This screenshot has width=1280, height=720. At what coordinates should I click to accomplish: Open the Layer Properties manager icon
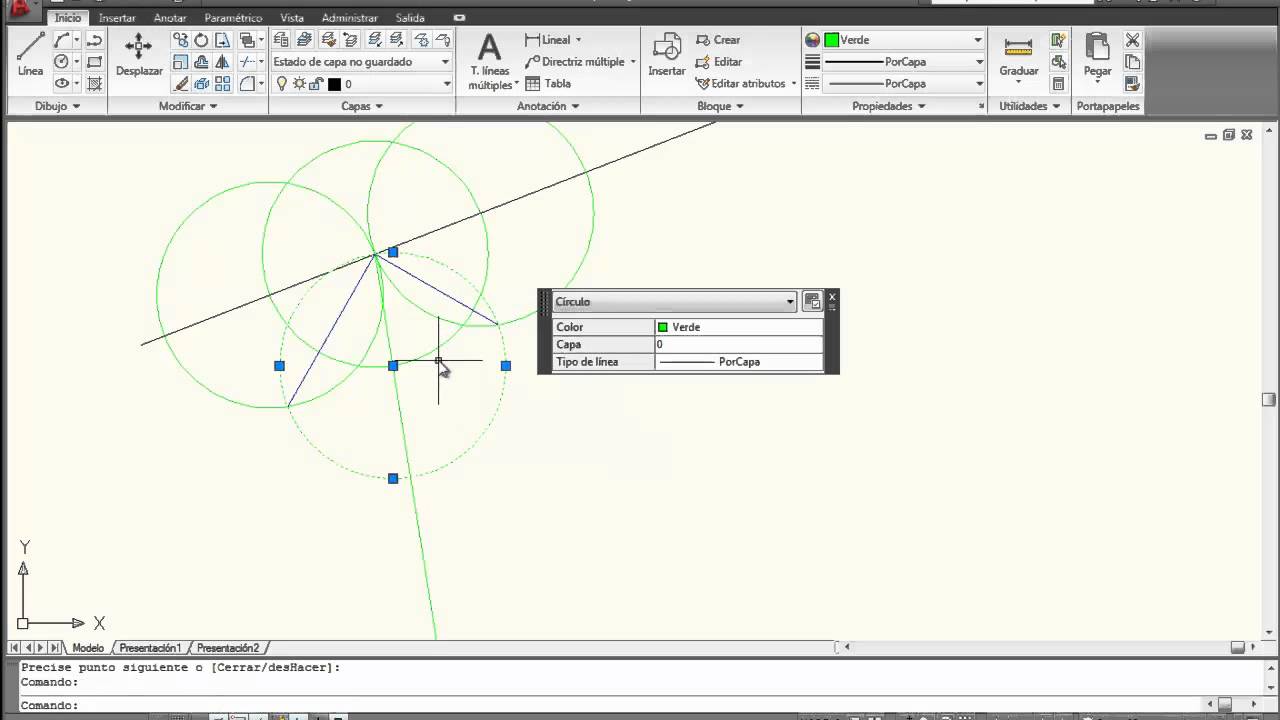(x=281, y=40)
